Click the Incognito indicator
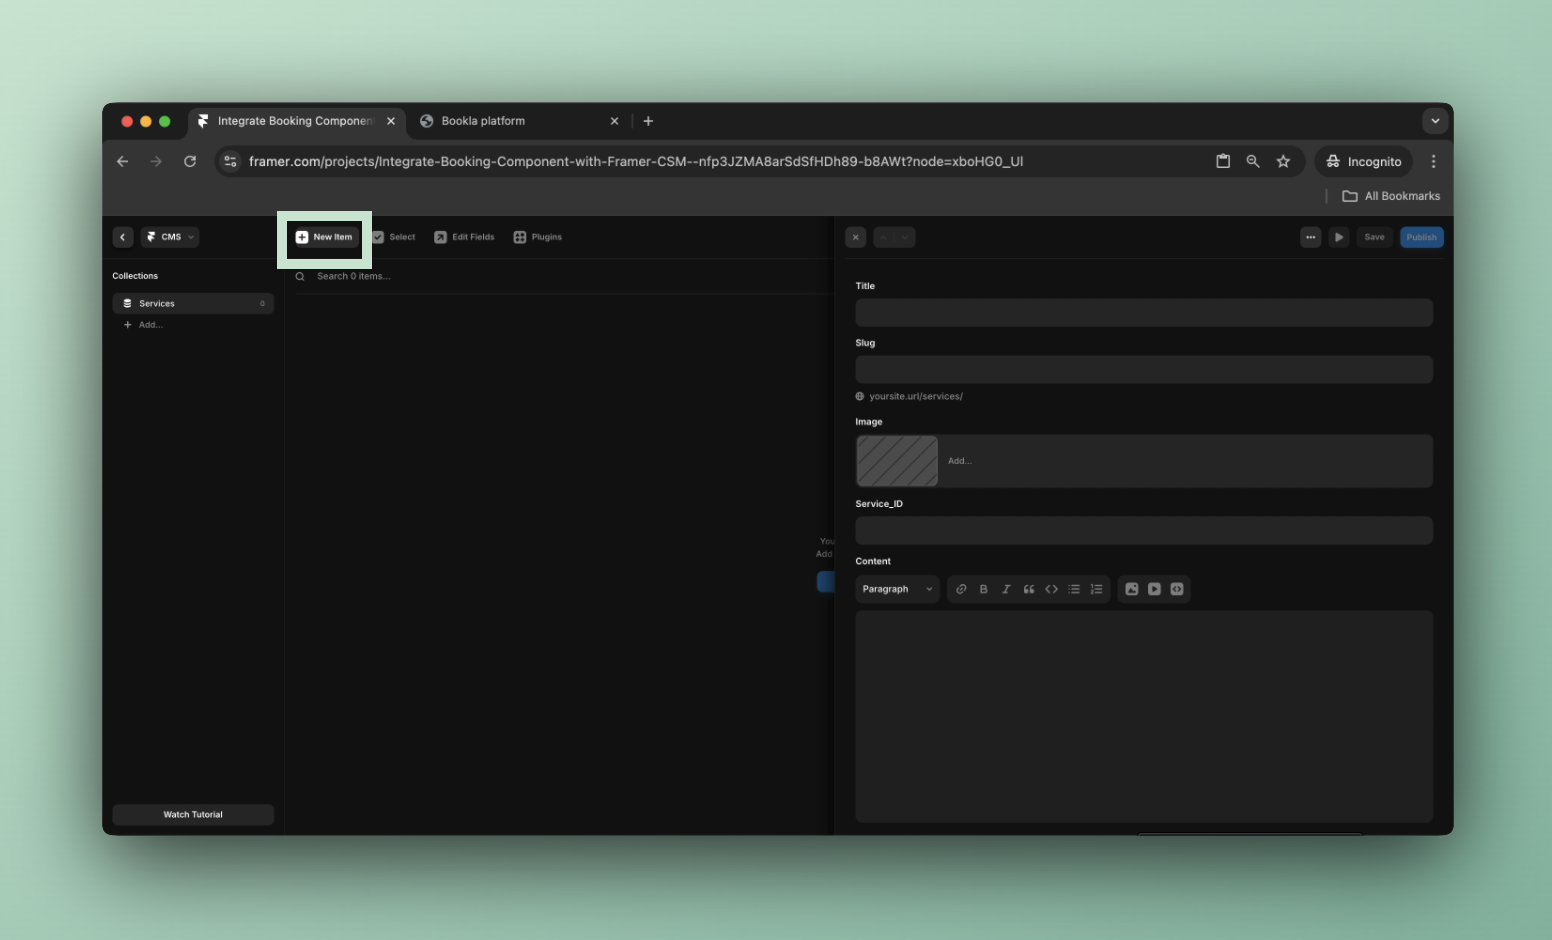 (1364, 161)
